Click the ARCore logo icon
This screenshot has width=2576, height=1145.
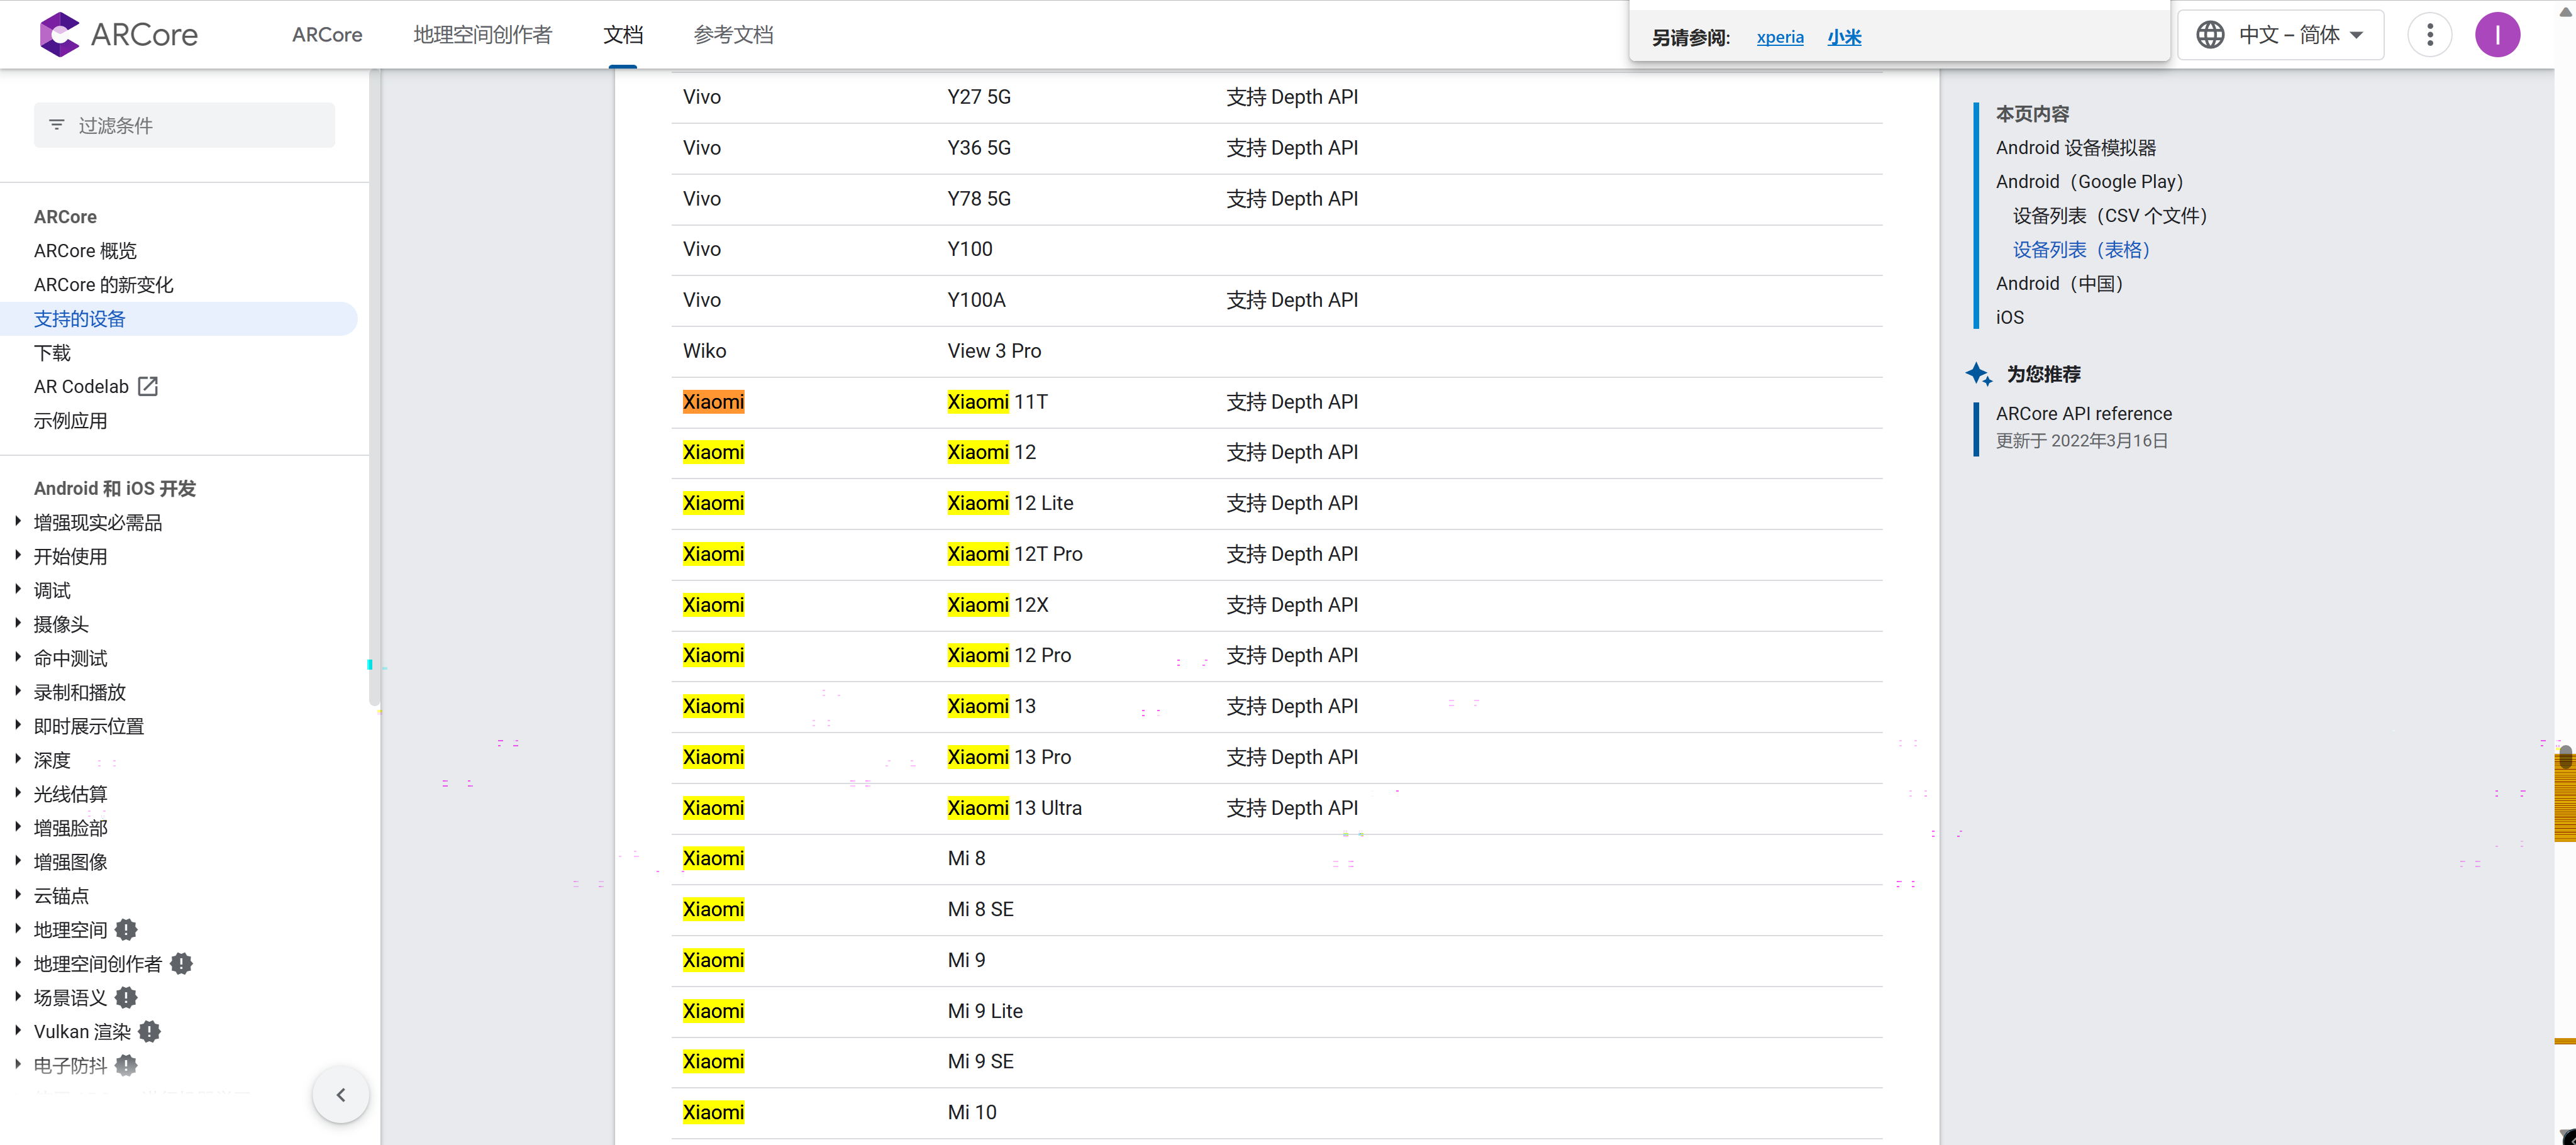pyautogui.click(x=59, y=35)
